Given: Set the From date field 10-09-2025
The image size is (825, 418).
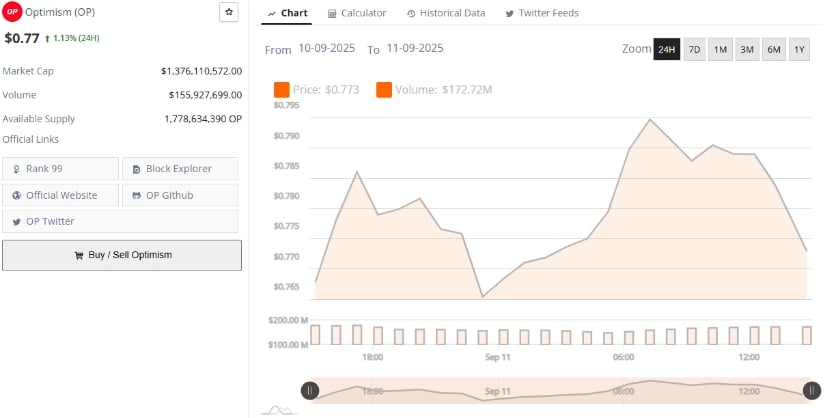Looking at the screenshot, I should pos(327,48).
